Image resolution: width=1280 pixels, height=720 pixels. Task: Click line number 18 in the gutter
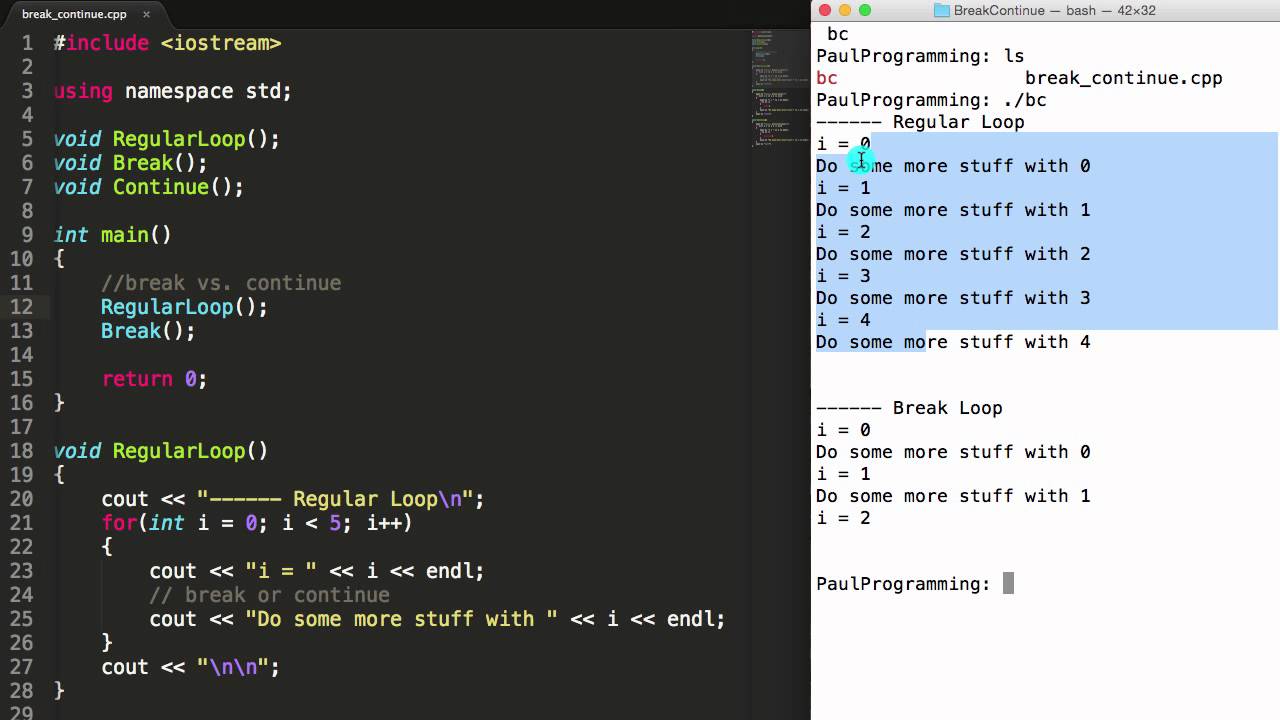click(x=22, y=451)
